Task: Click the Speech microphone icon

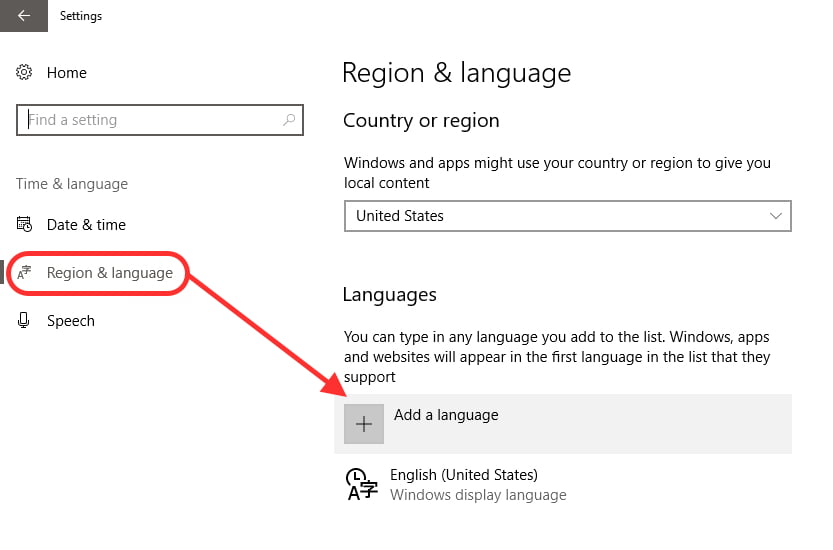Action: pos(23,320)
